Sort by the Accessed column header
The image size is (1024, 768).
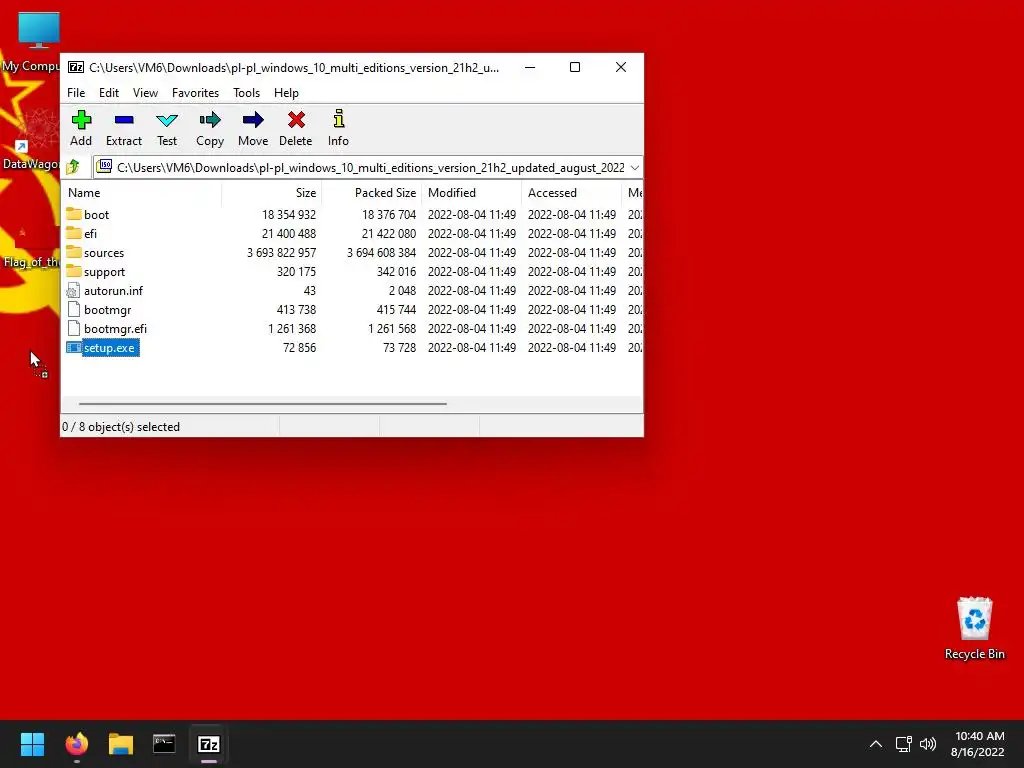571,193
